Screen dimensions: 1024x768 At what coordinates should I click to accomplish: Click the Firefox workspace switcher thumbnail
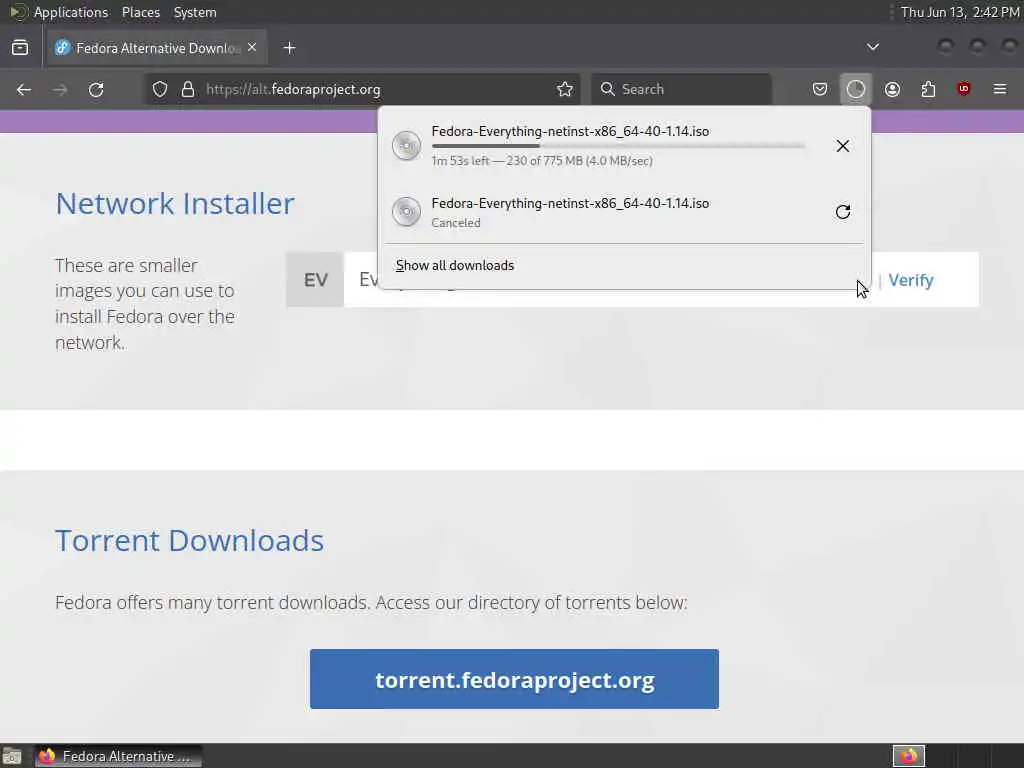click(x=908, y=756)
